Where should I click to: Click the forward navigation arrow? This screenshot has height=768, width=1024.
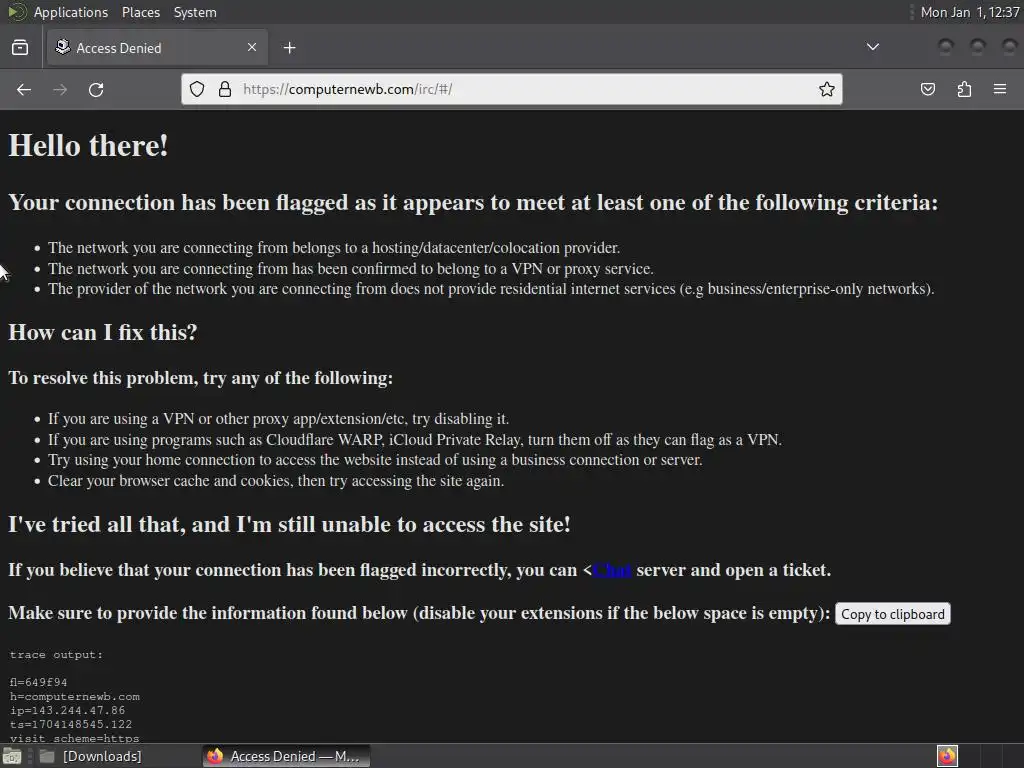click(x=60, y=89)
